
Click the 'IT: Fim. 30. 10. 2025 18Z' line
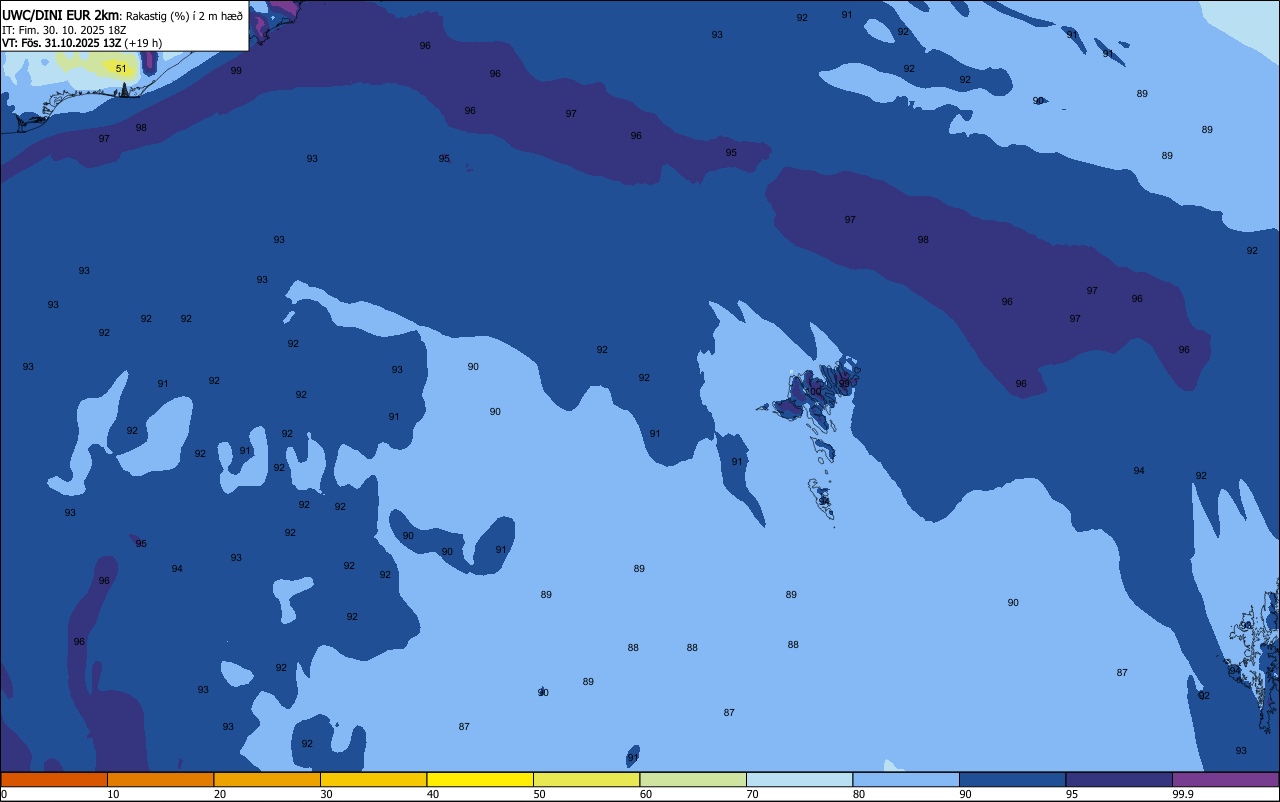coord(64,30)
